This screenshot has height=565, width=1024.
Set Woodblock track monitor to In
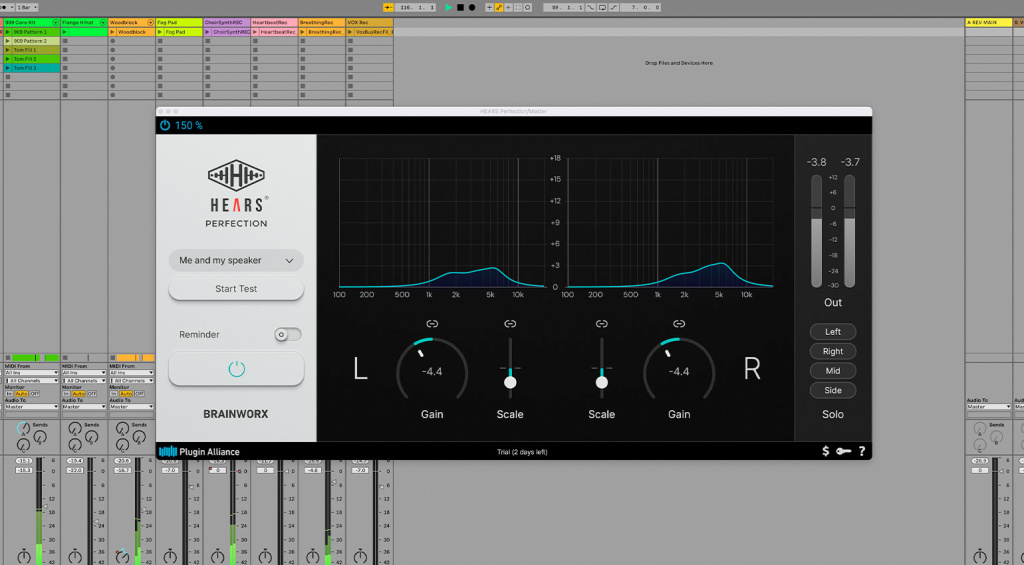114,394
